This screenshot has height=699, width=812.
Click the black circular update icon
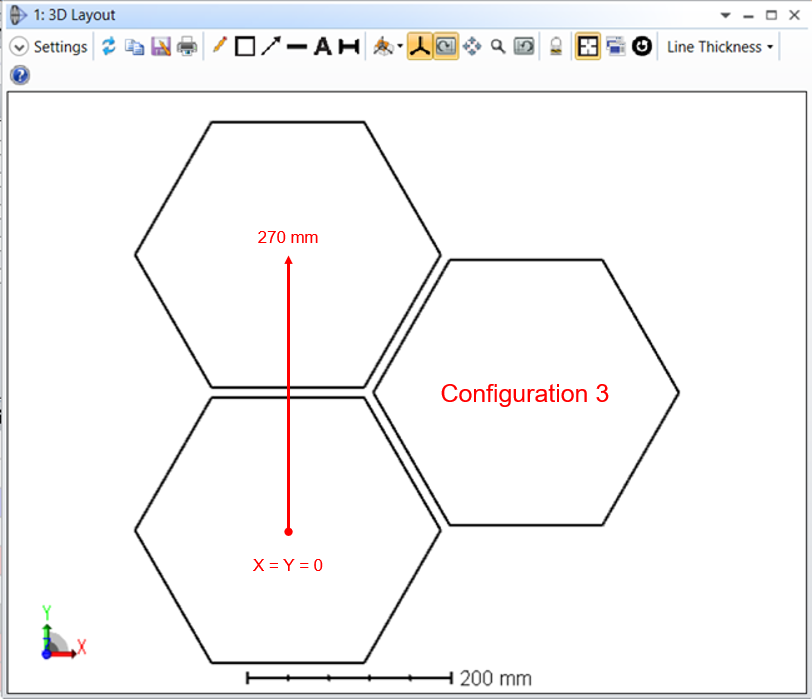click(x=642, y=47)
